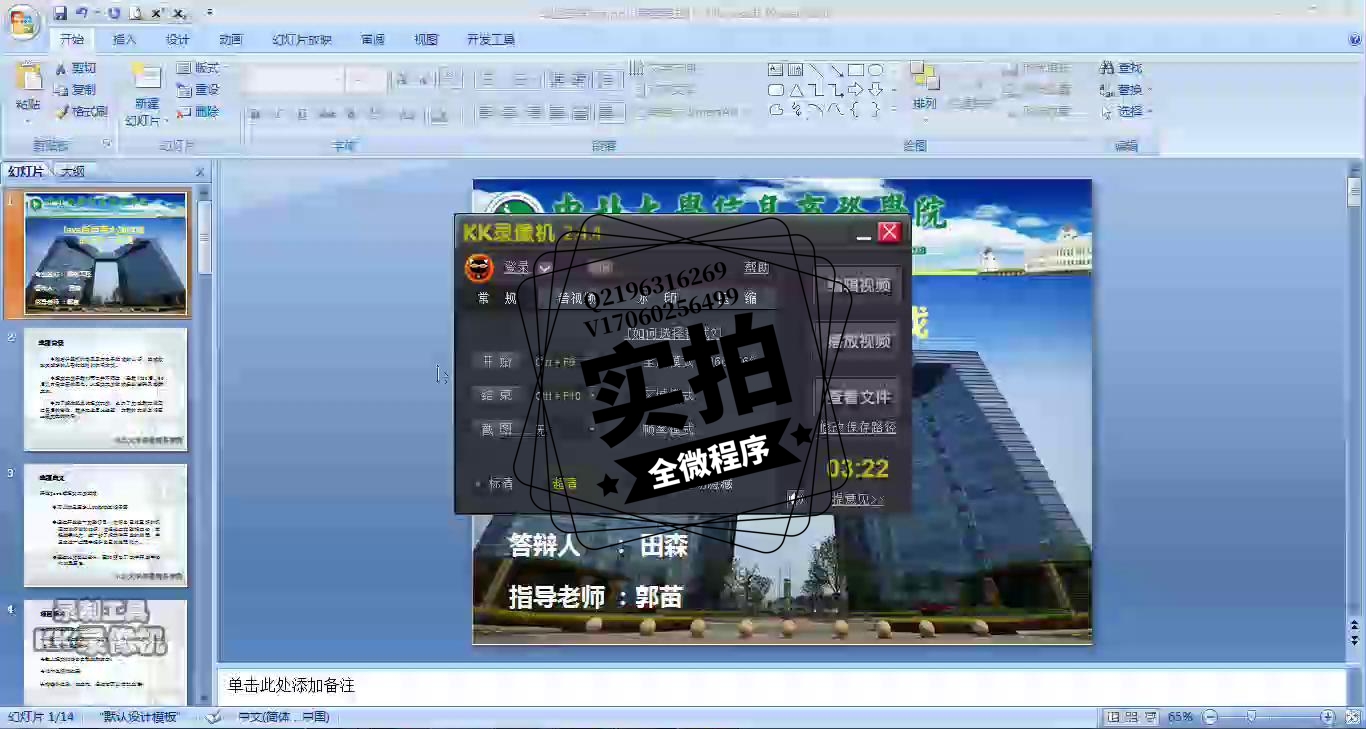Click the spell check icon in status bar
Viewport: 1366px width, 729px height.
click(x=213, y=717)
